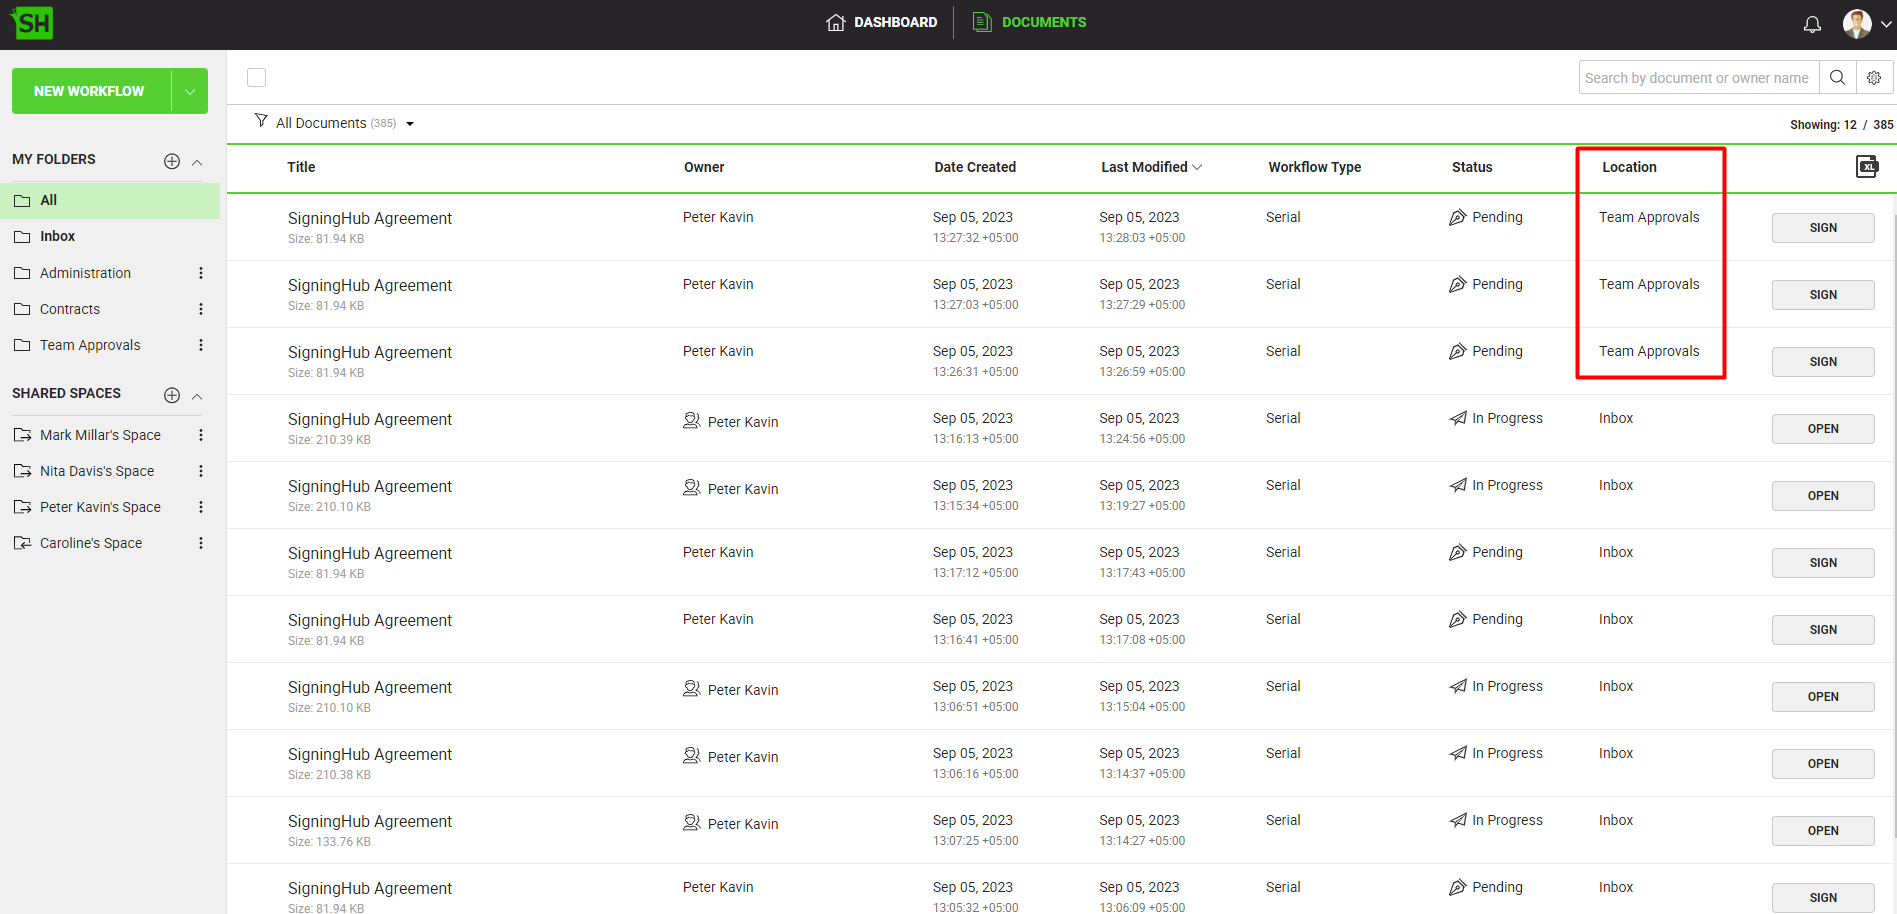
Task: Open the Team Approvals folder
Action: [x=90, y=345]
